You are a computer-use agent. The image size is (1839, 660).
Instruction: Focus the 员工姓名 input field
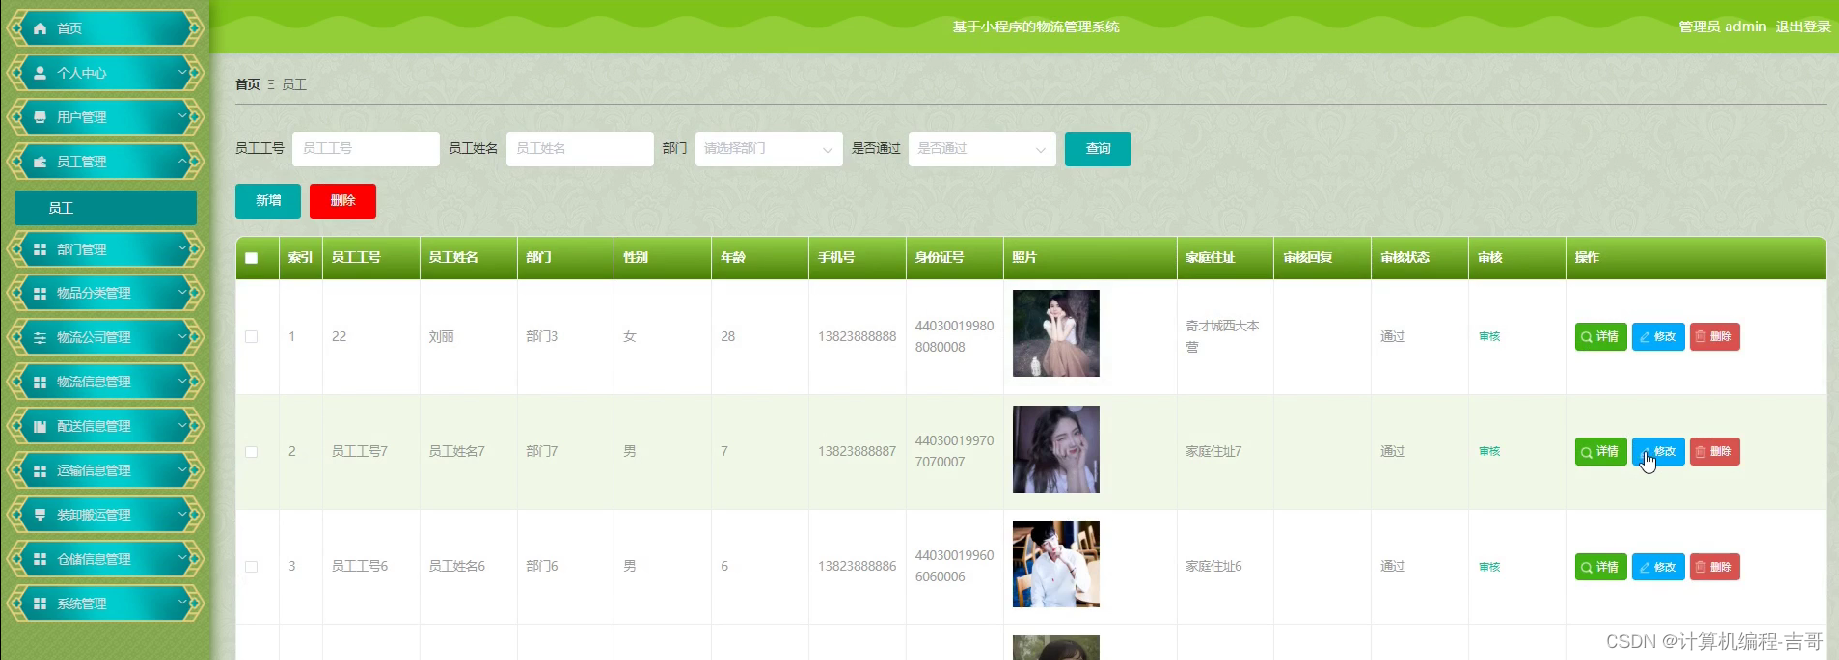(x=580, y=149)
